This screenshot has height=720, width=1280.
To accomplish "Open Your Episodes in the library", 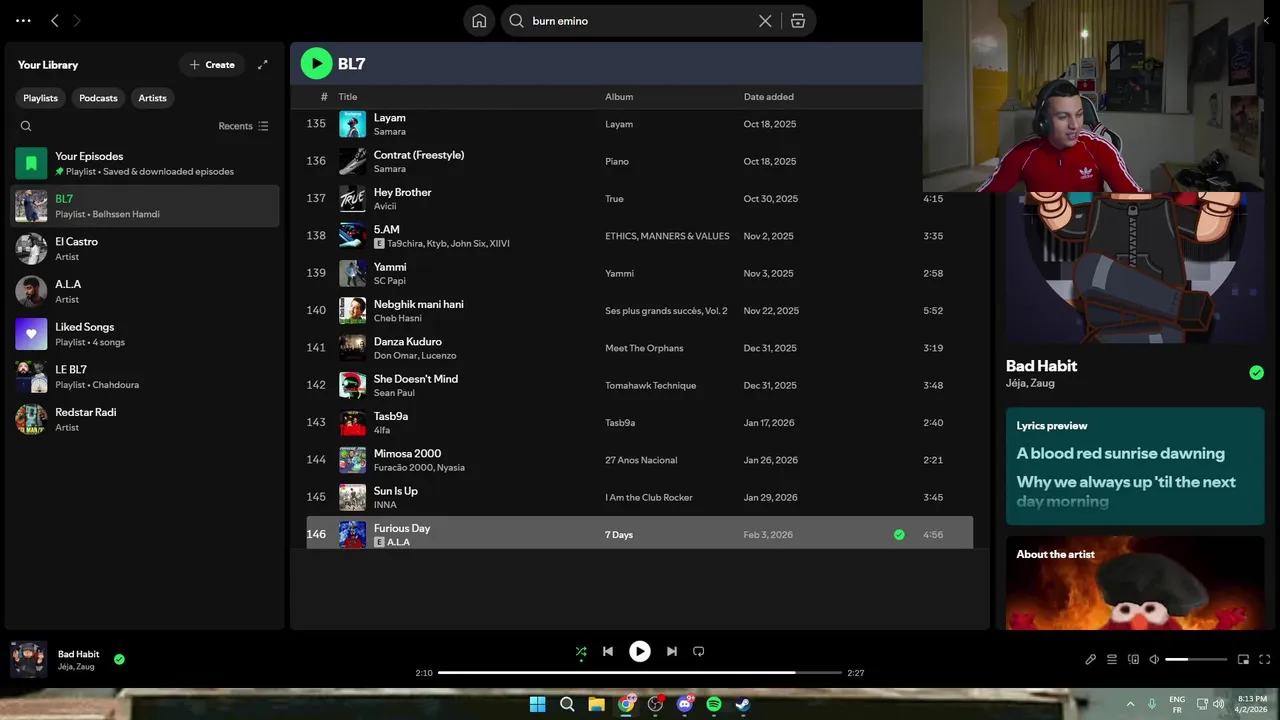I will point(145,163).
